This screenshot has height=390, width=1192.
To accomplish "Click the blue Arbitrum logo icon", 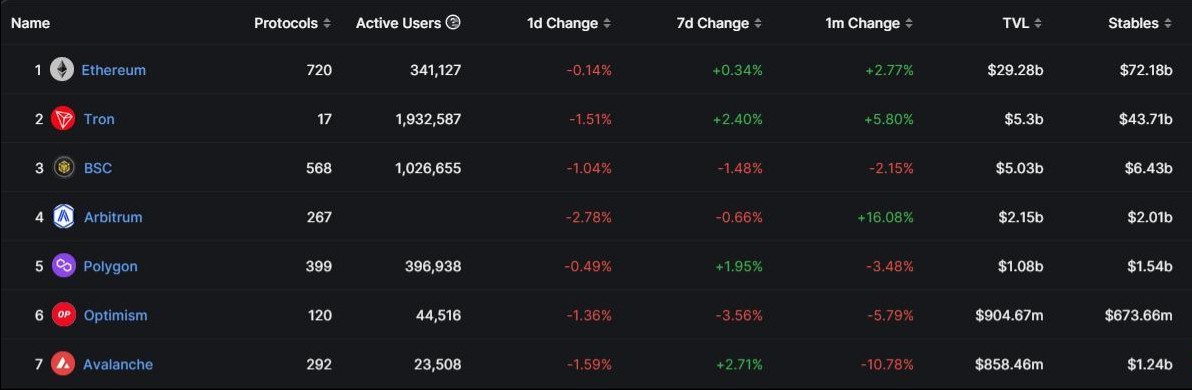I will pyautogui.click(x=63, y=217).
